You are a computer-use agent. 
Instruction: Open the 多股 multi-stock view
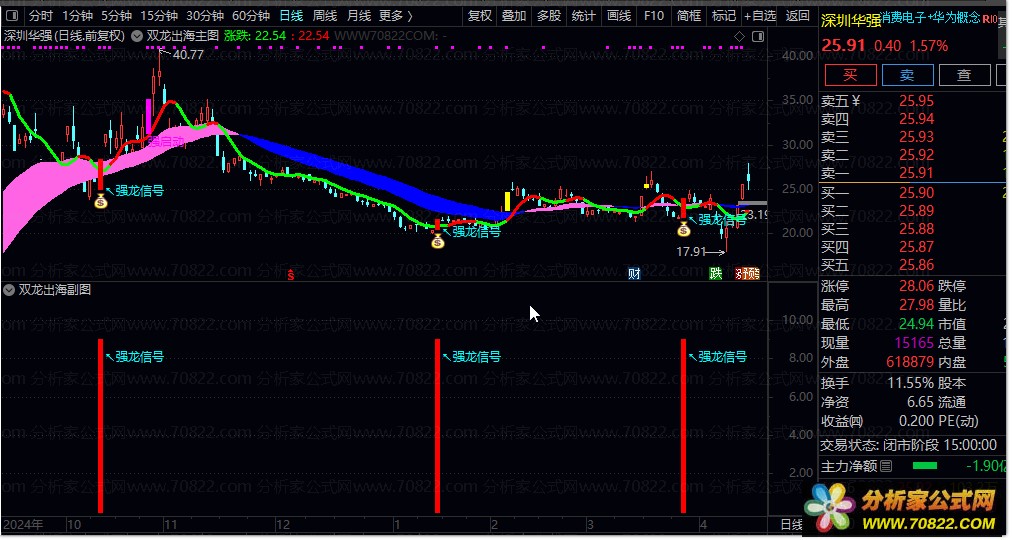click(x=549, y=15)
